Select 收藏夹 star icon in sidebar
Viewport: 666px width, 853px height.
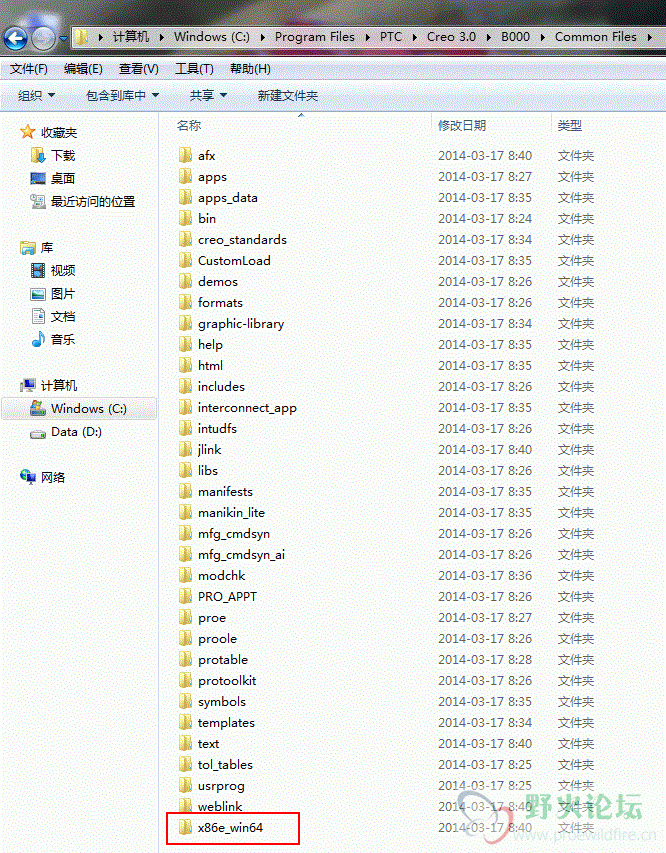[x=27, y=132]
